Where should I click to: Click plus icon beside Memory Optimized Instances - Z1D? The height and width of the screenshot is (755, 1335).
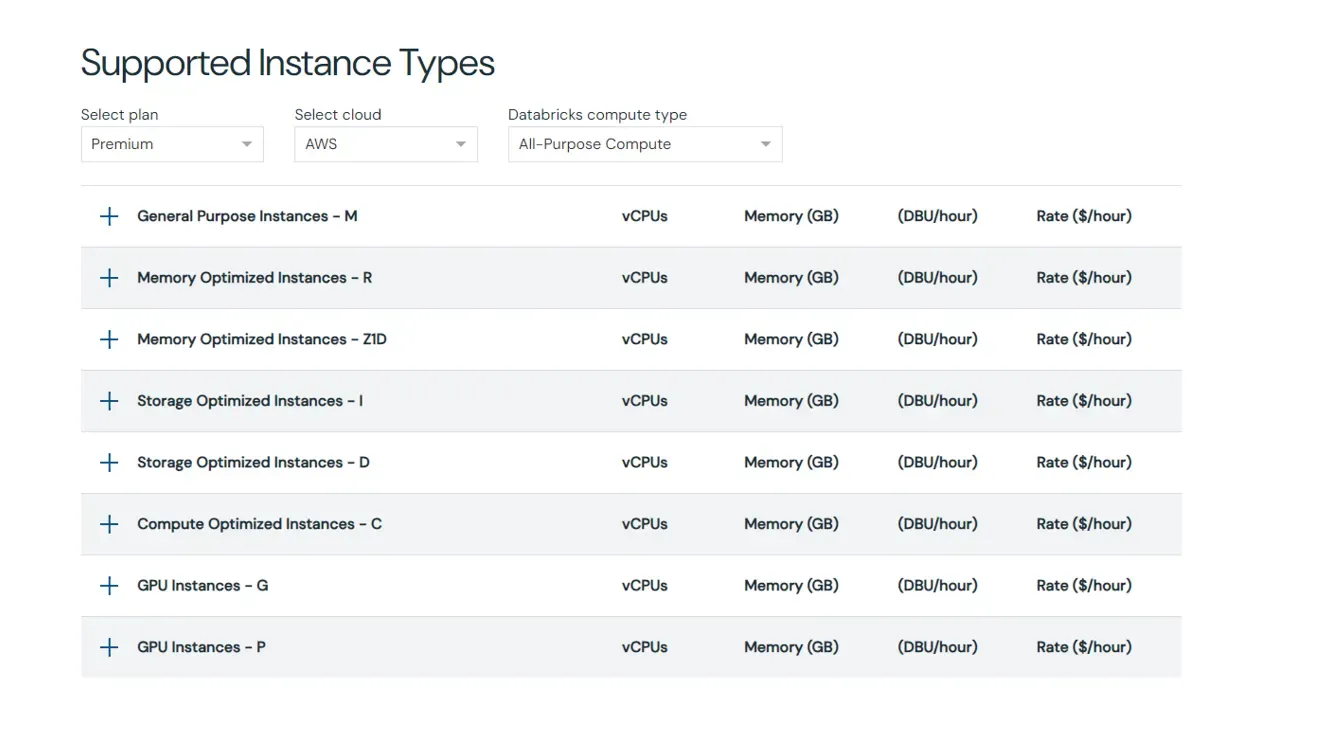[x=109, y=340]
